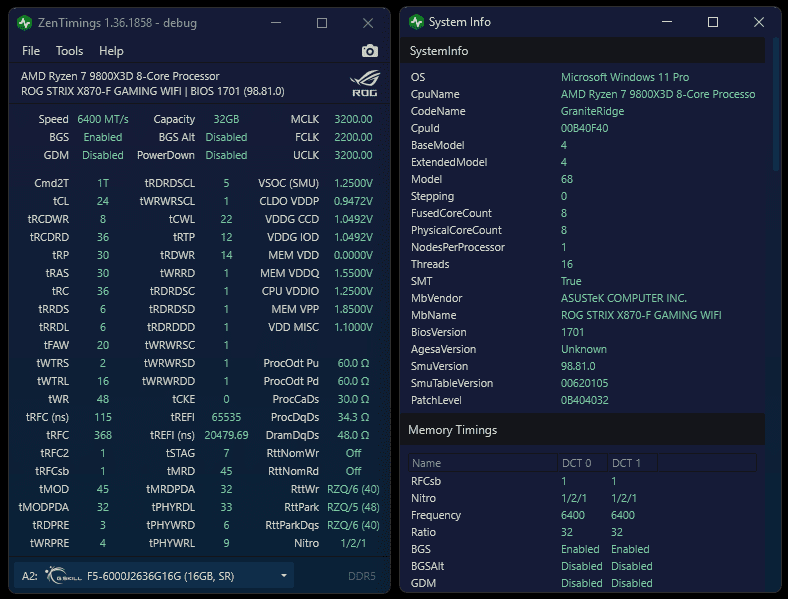Click the DCT 1 column header
788x599 pixels.
pos(632,463)
